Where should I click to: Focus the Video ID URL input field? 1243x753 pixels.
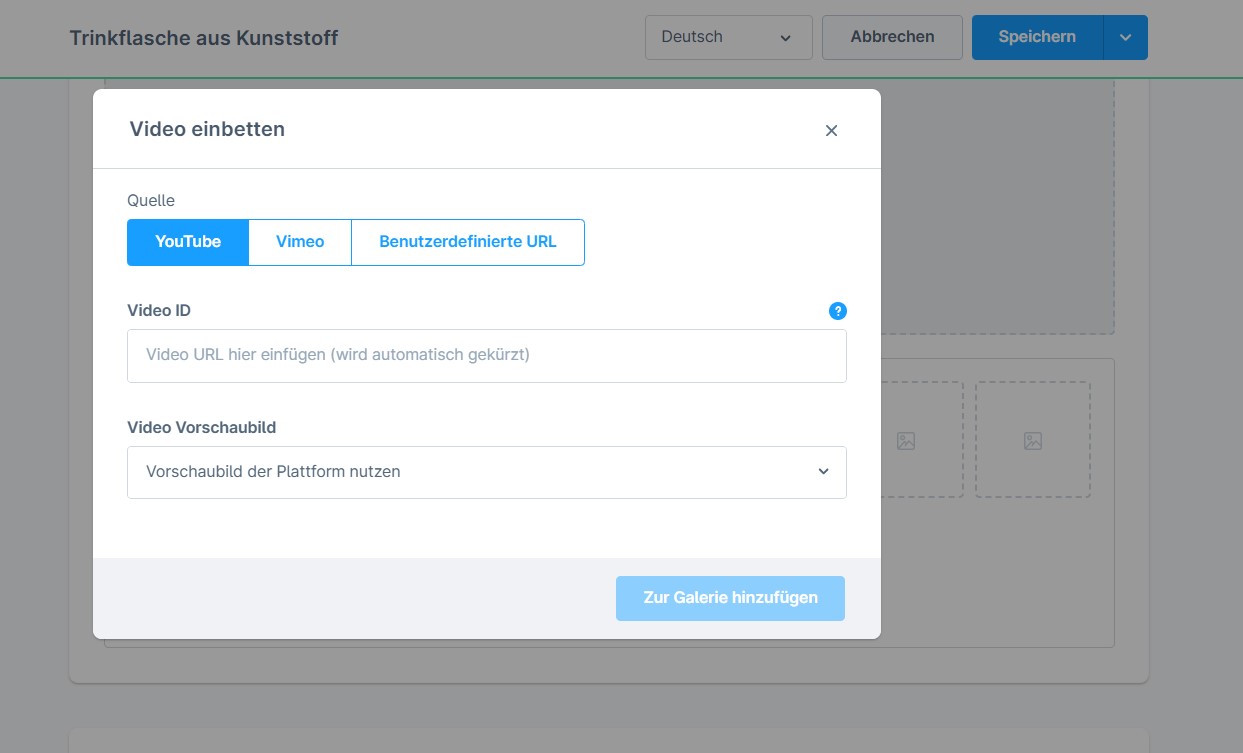point(486,355)
